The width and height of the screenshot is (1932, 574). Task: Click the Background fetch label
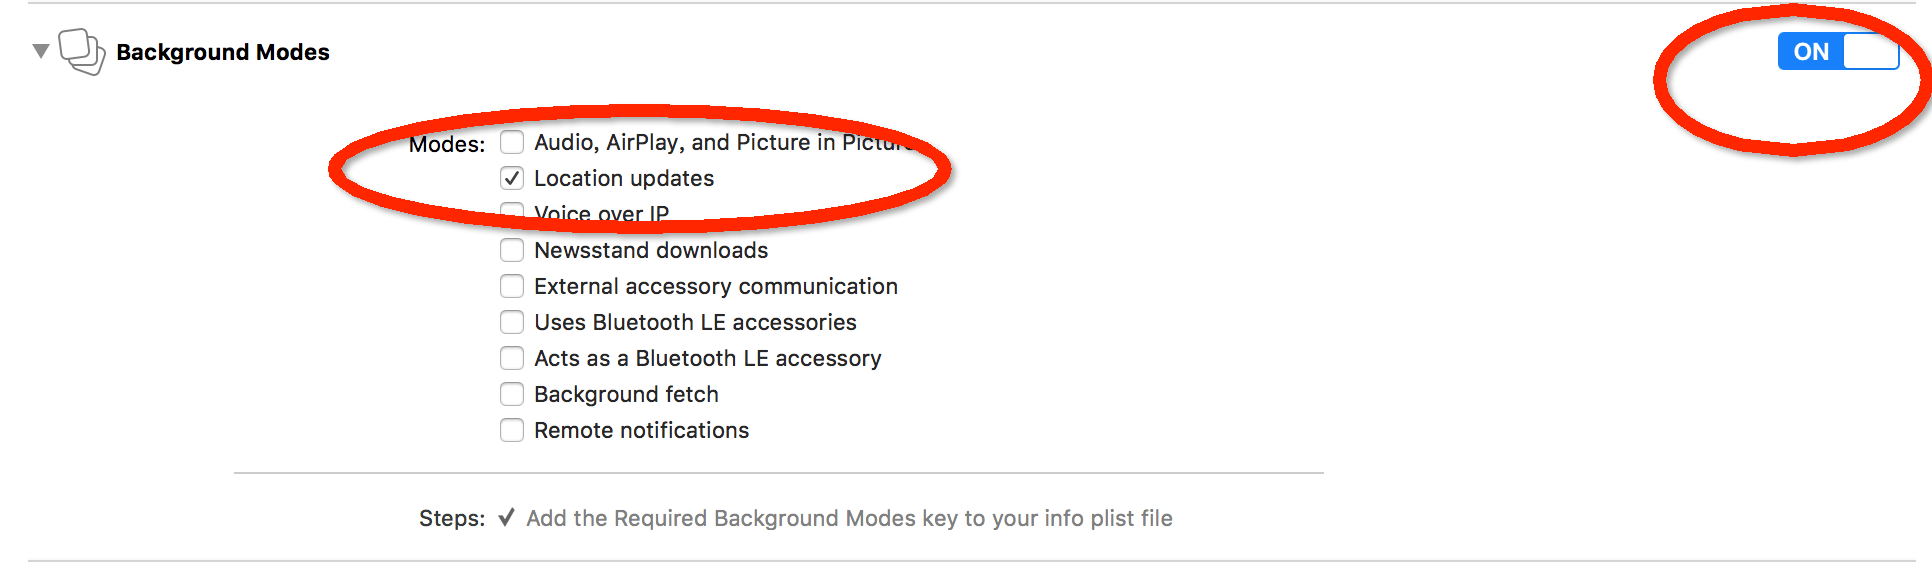pos(626,394)
